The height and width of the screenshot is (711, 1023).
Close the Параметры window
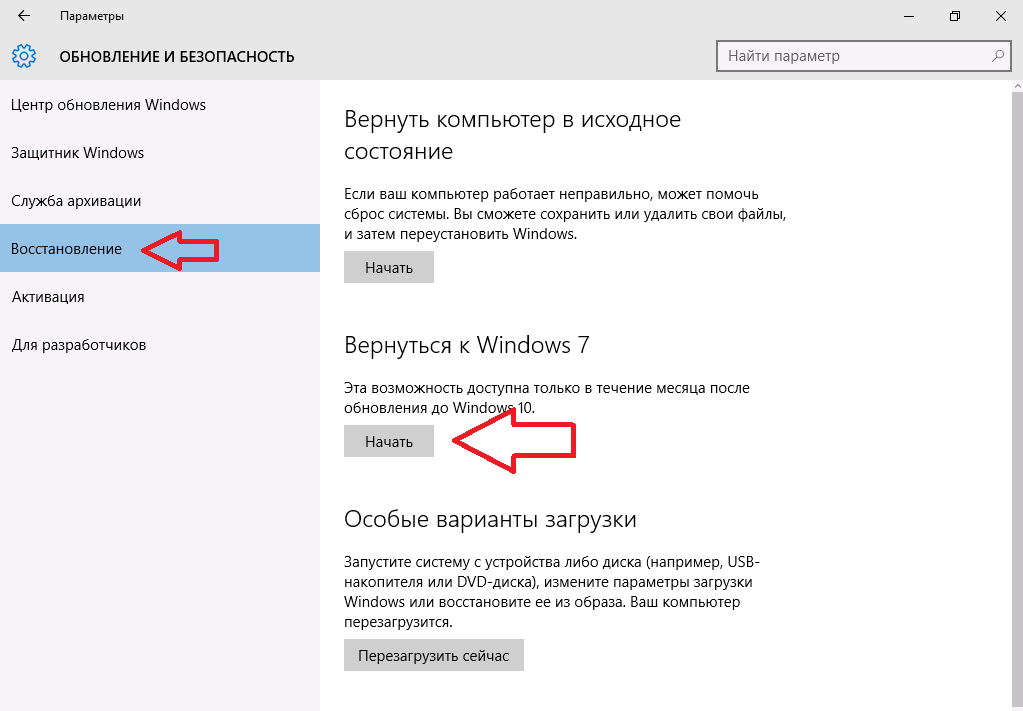[x=1000, y=16]
